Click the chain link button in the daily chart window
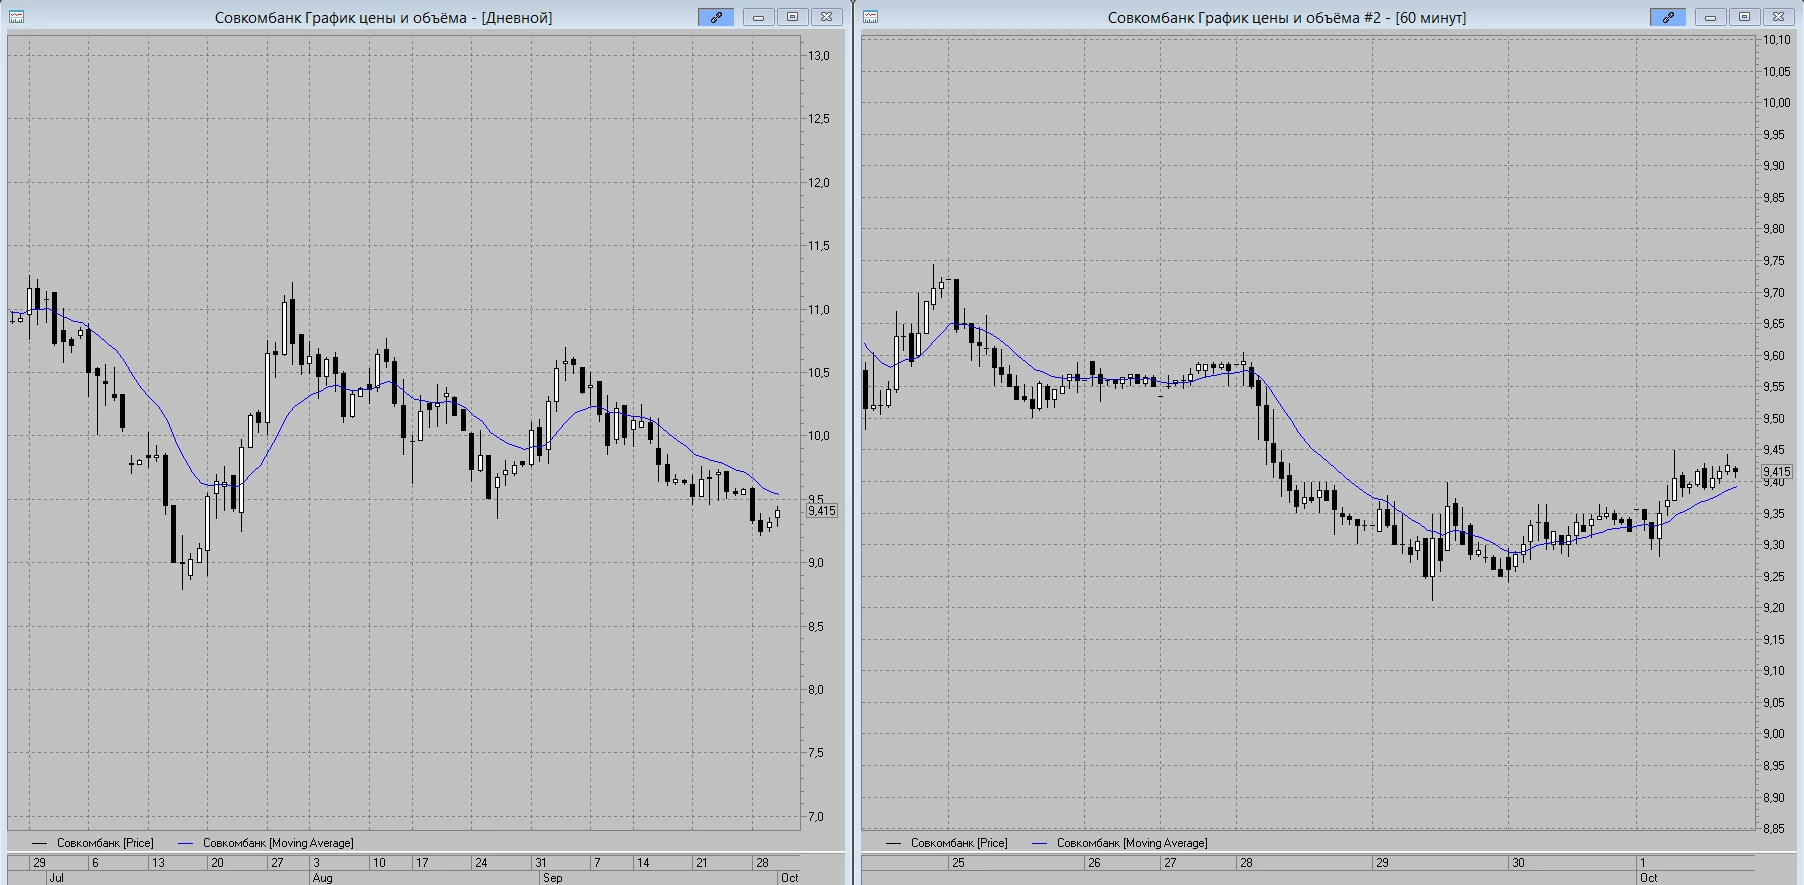Image resolution: width=1804 pixels, height=885 pixels. 716,17
